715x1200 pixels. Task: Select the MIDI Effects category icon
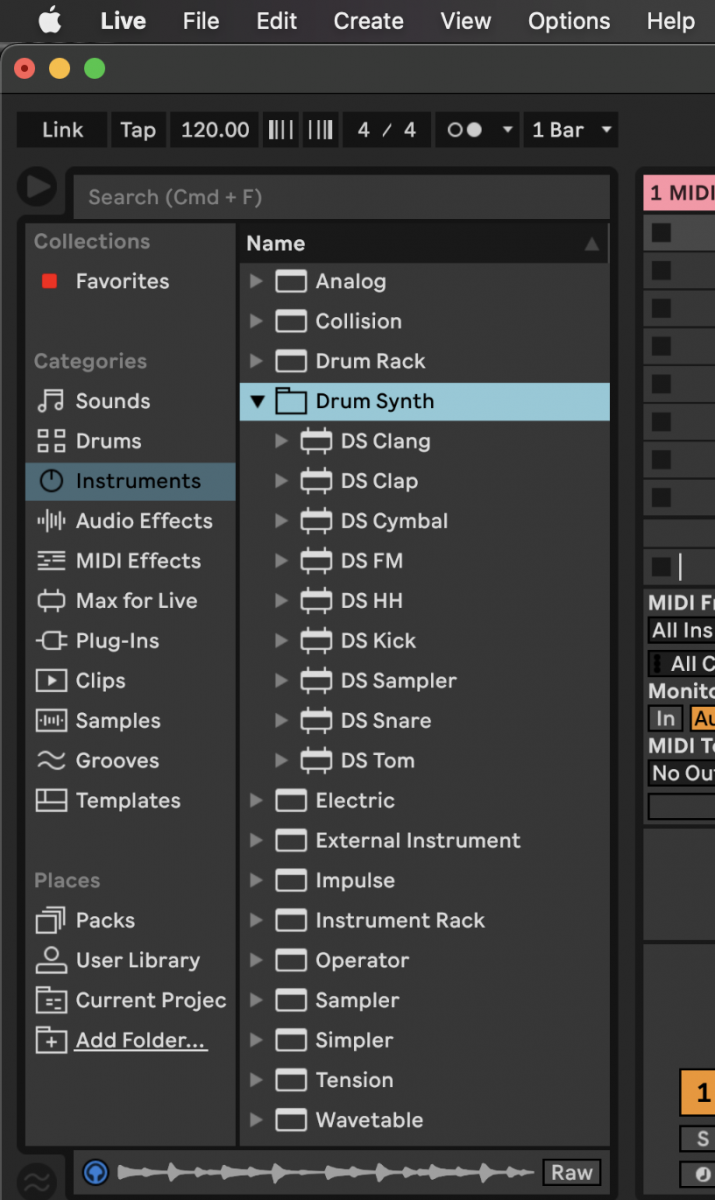click(50, 561)
